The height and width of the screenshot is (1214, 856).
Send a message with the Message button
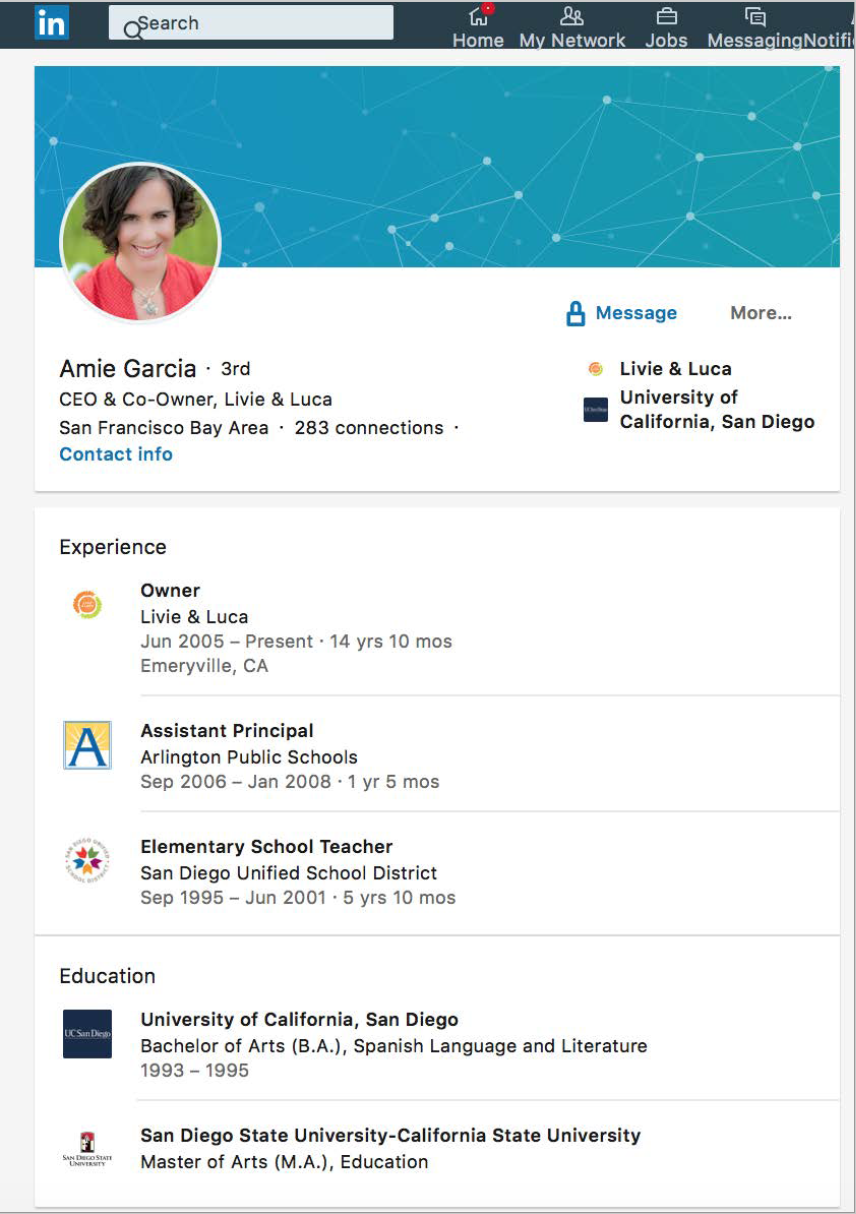(x=622, y=314)
